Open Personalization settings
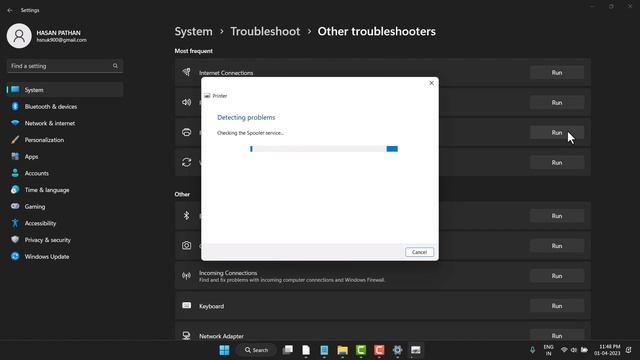The width and height of the screenshot is (640, 360). (x=65, y=140)
